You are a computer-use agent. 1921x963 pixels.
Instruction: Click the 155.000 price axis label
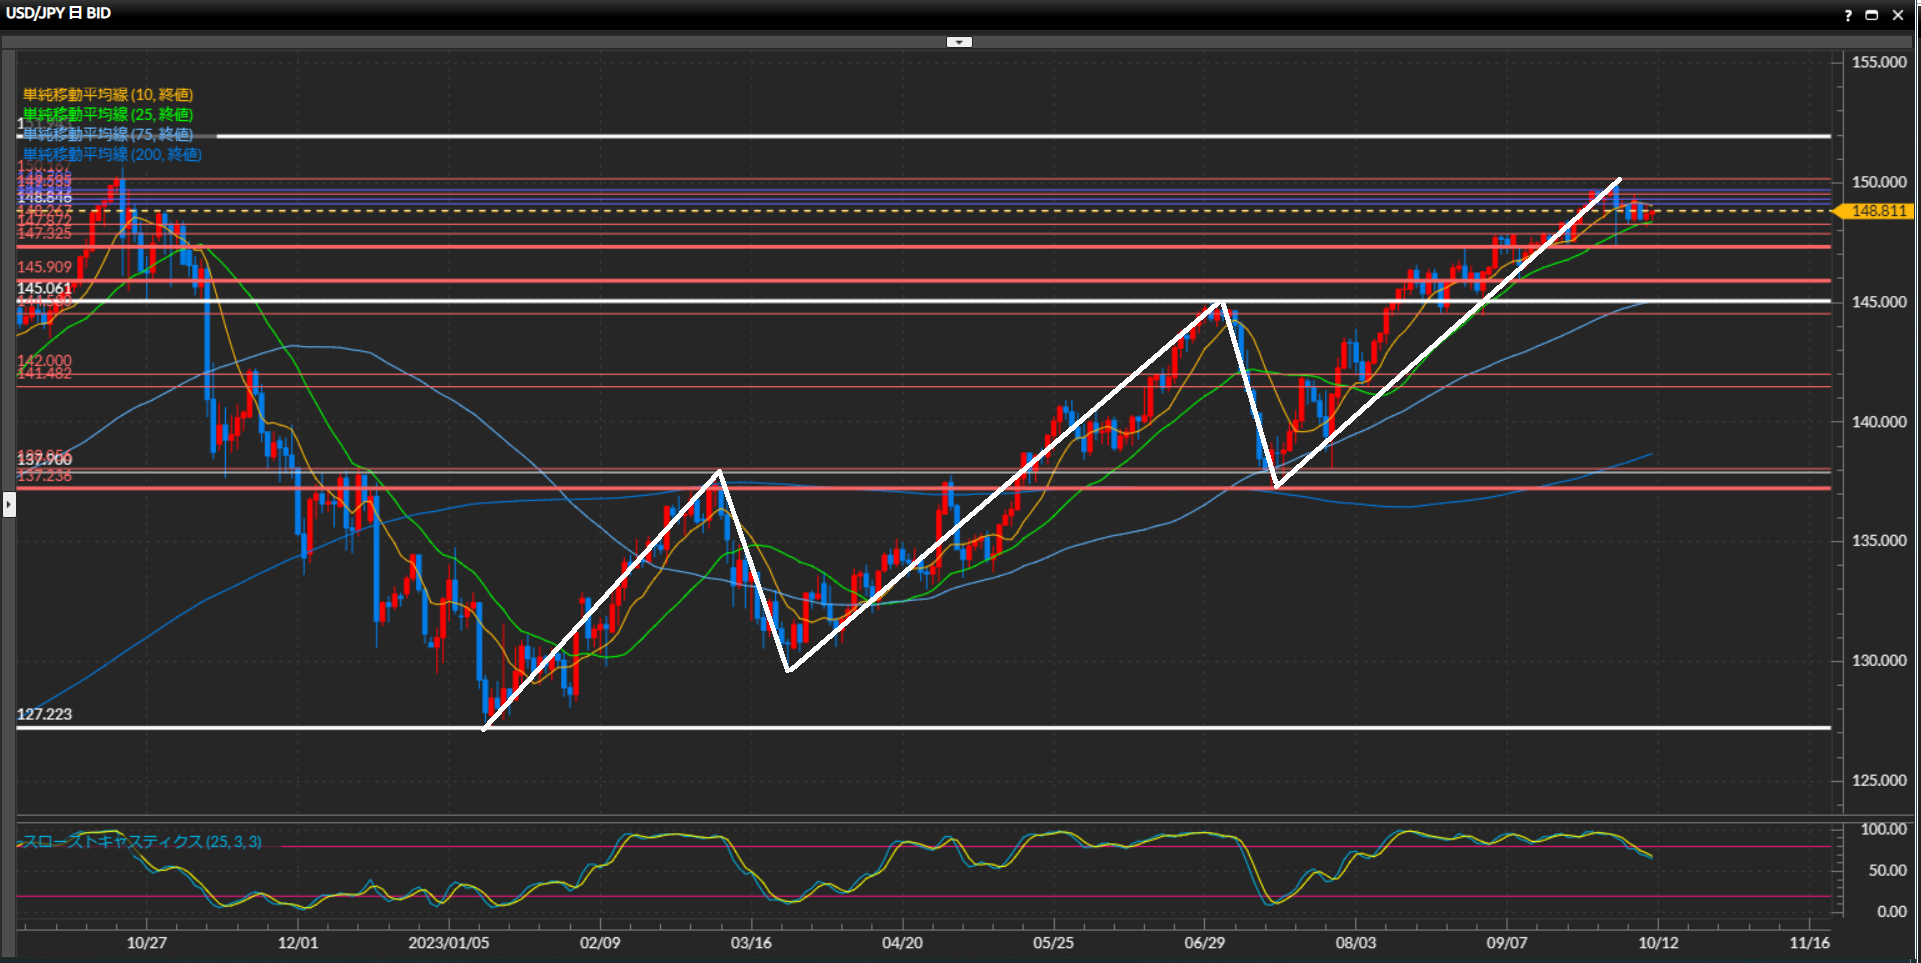coord(1878,62)
